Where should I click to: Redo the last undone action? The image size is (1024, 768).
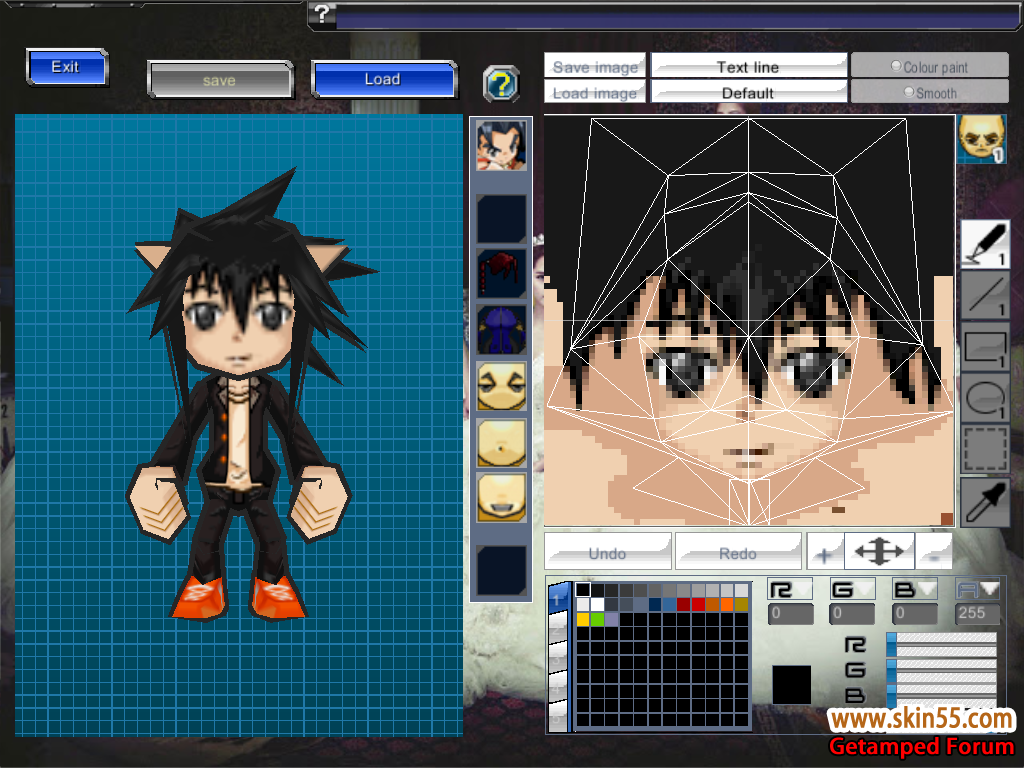pyautogui.click(x=738, y=552)
